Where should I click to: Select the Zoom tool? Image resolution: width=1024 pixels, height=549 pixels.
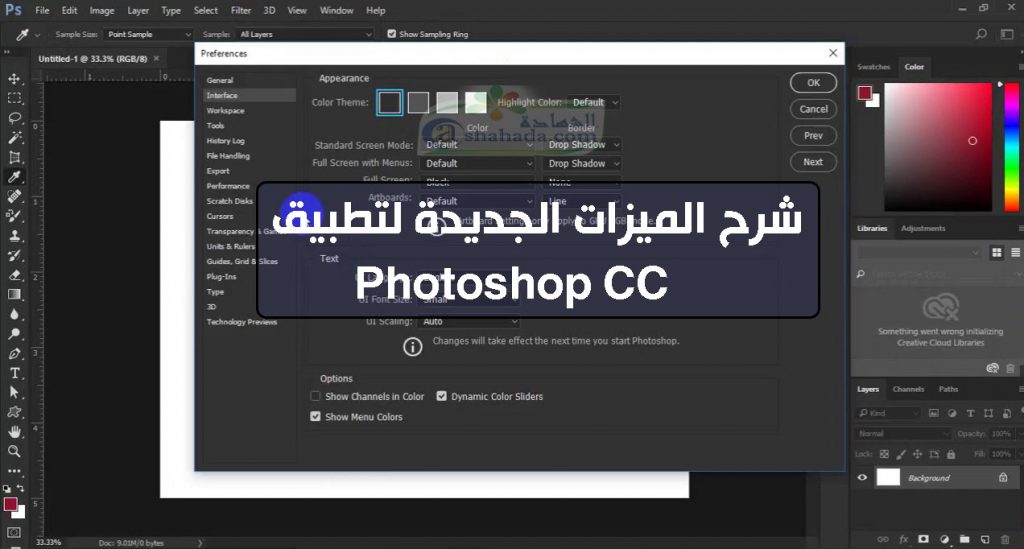tap(15, 451)
